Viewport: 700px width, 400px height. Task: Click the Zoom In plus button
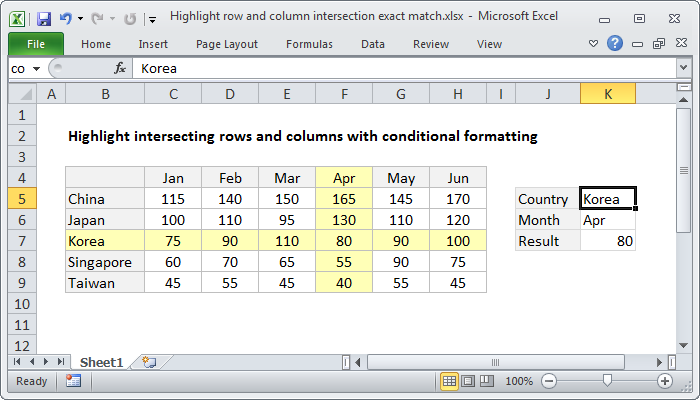click(x=665, y=381)
